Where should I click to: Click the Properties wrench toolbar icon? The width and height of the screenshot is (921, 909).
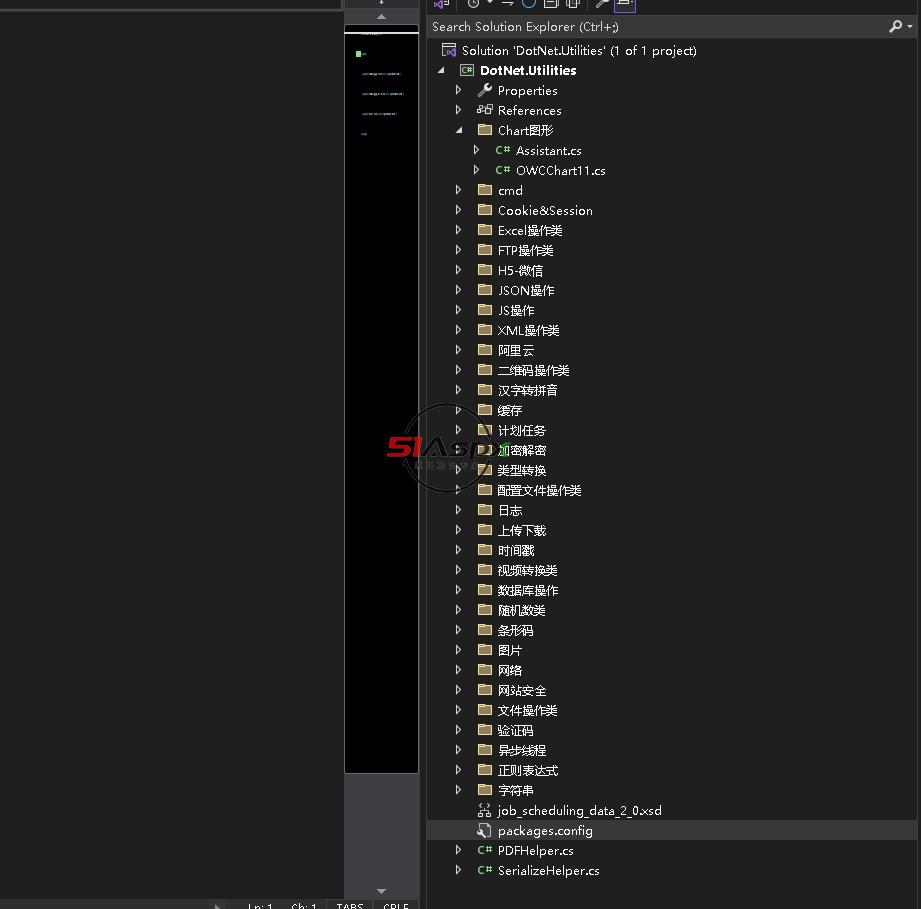coord(602,4)
